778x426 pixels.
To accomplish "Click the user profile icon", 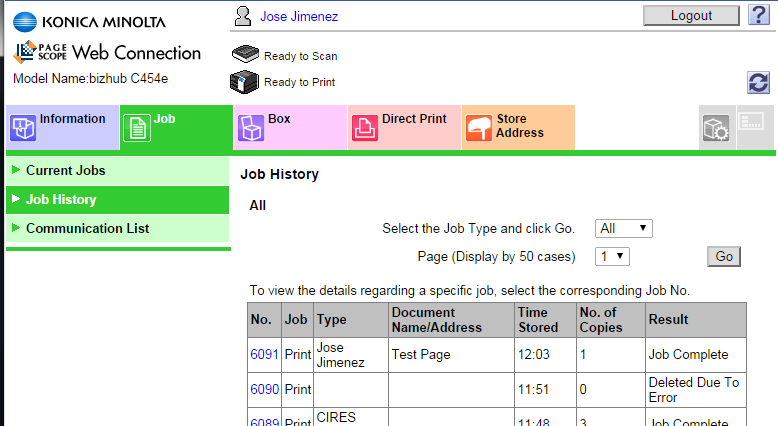I will pos(242,16).
